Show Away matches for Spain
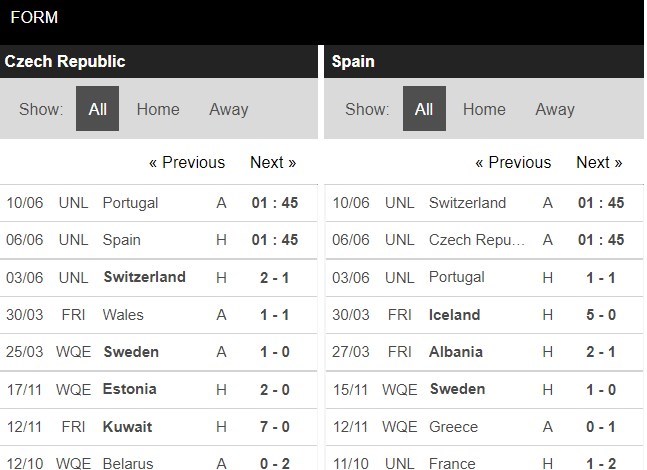The width and height of the screenshot is (647, 470). tap(555, 109)
